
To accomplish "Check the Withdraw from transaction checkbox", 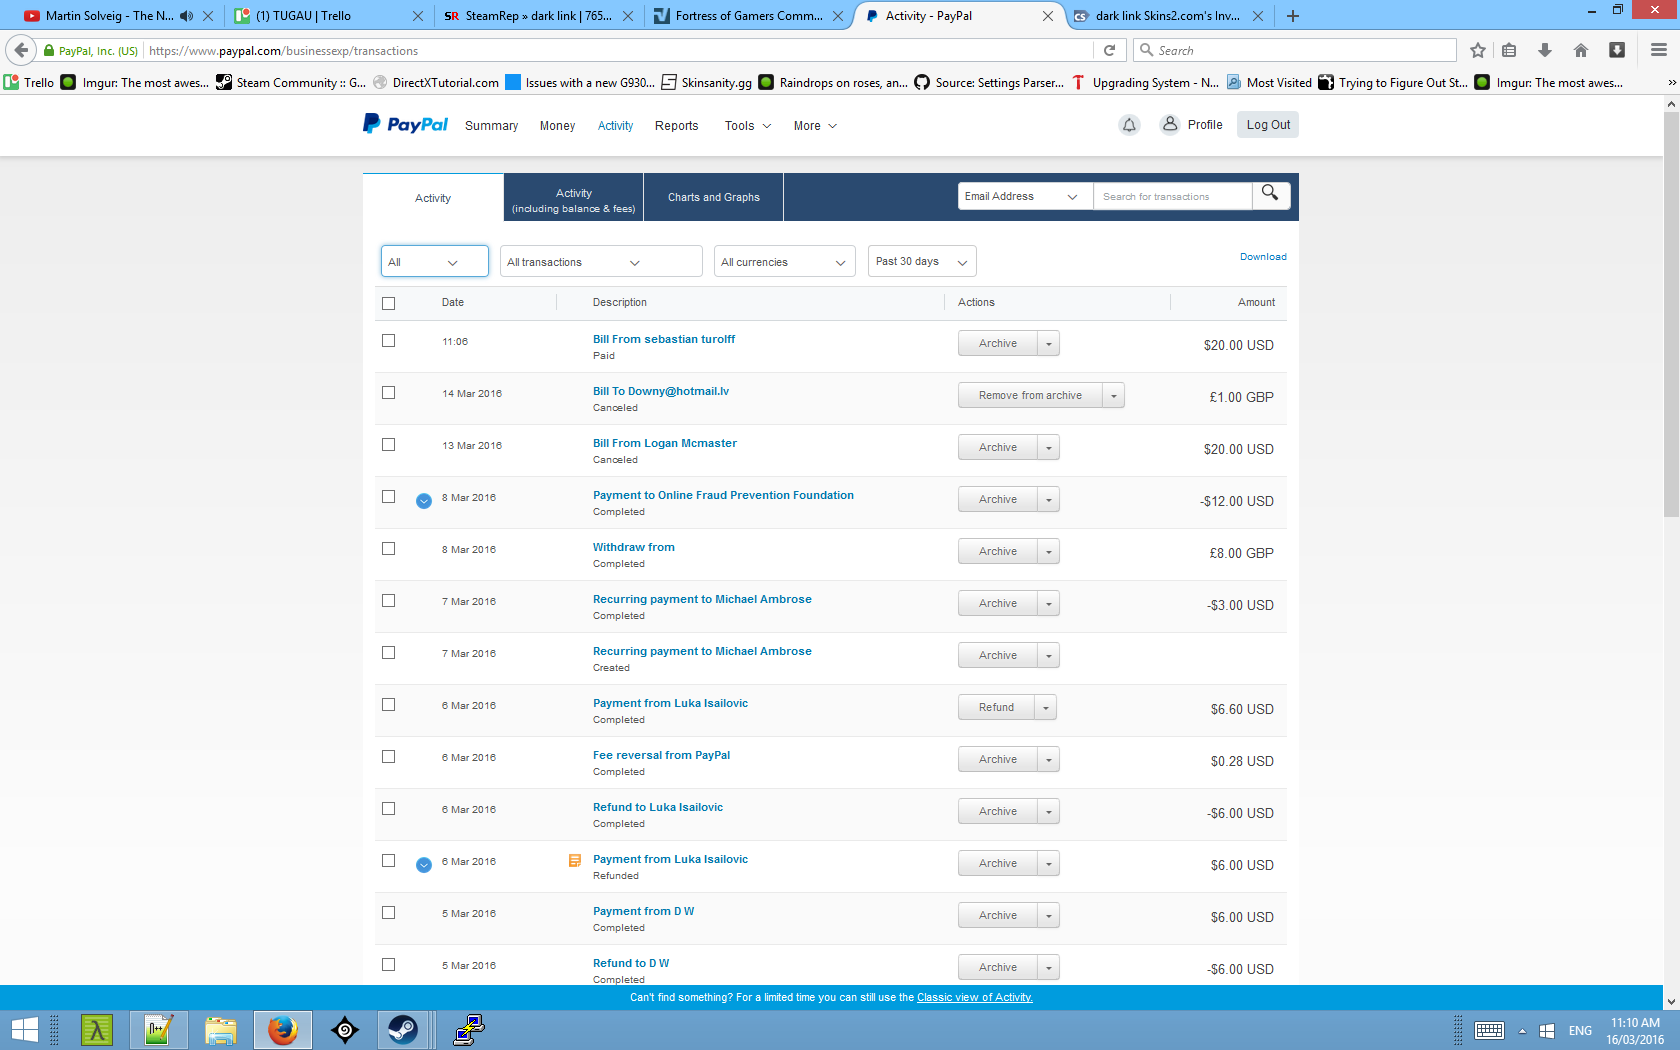I will point(389,549).
